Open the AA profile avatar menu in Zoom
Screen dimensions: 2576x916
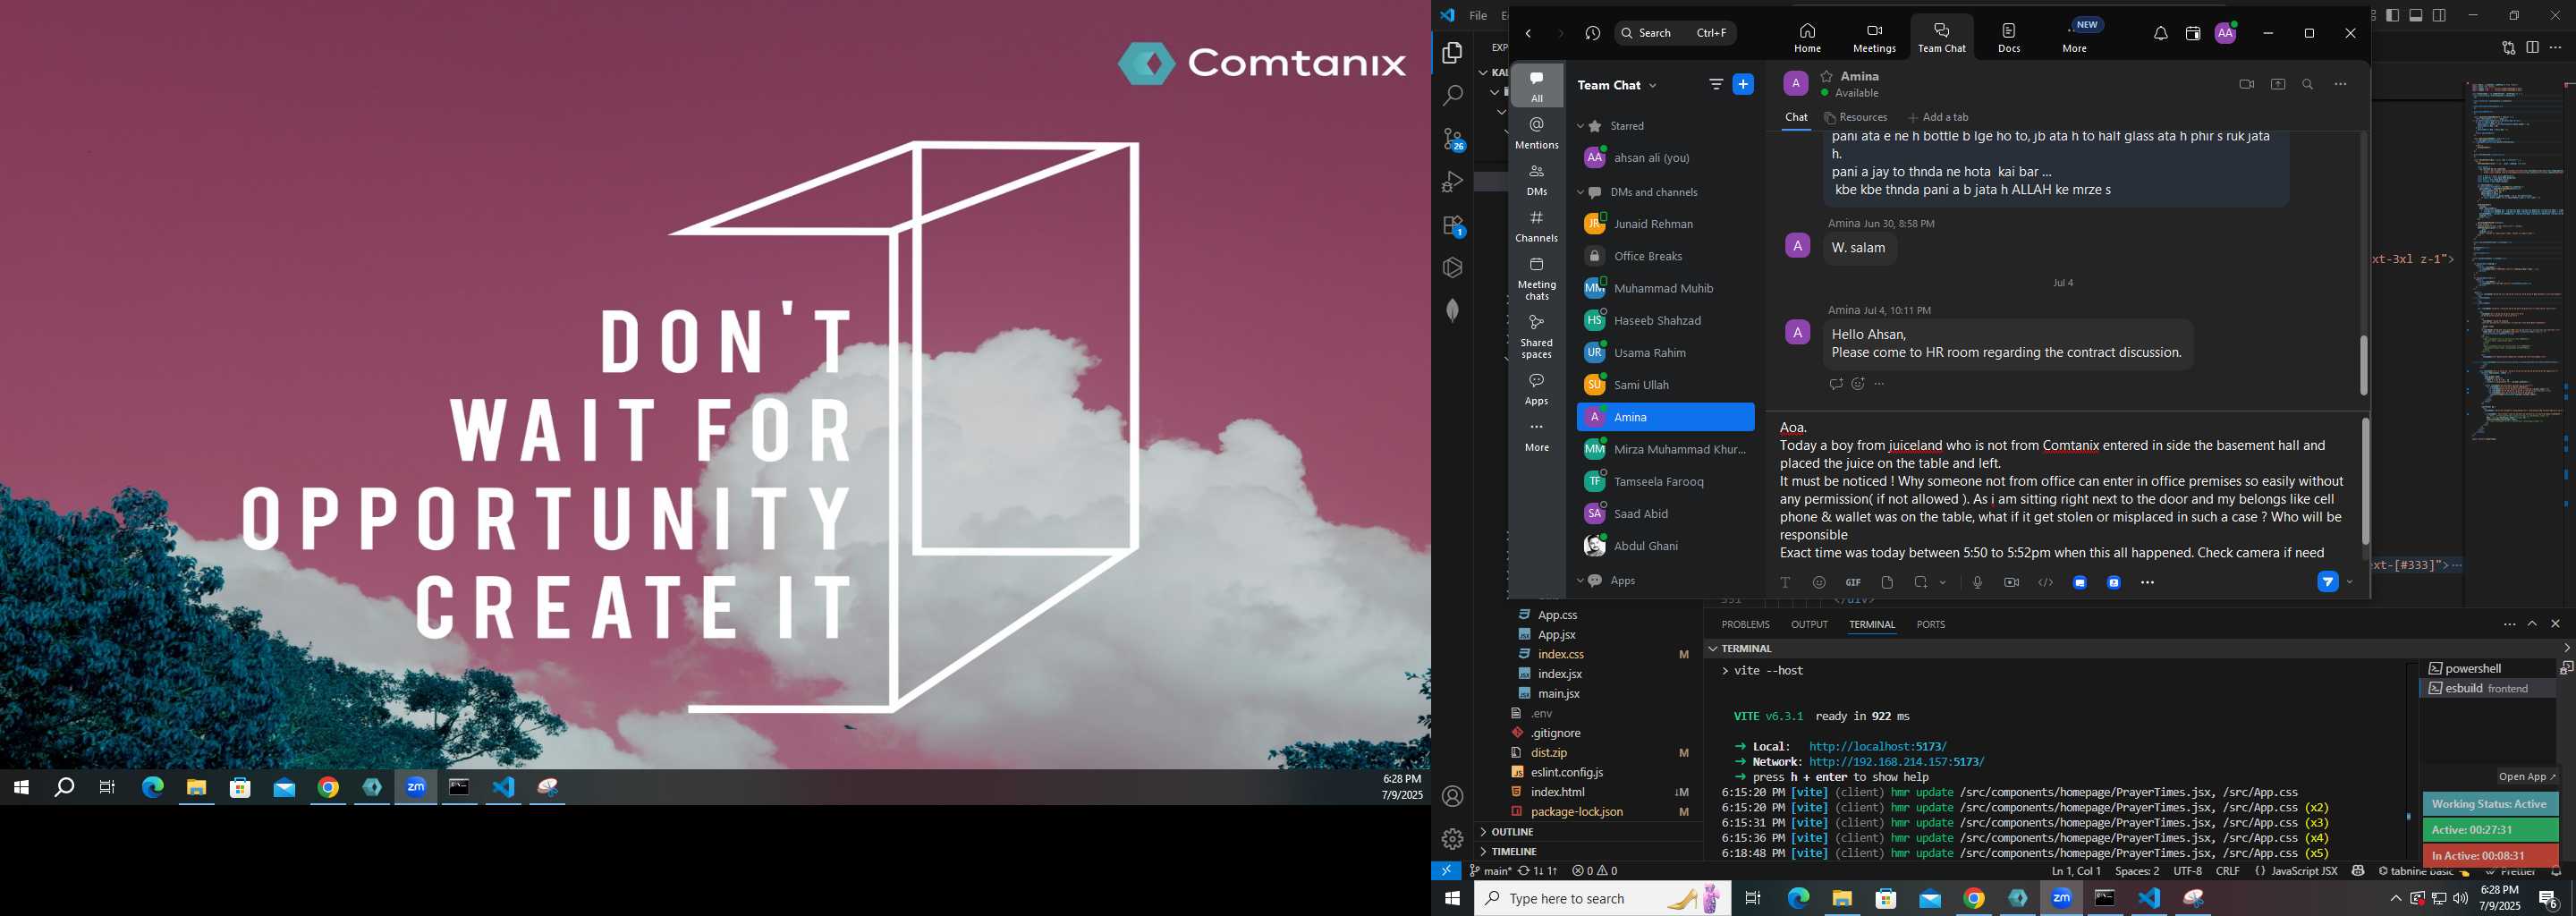click(2226, 33)
